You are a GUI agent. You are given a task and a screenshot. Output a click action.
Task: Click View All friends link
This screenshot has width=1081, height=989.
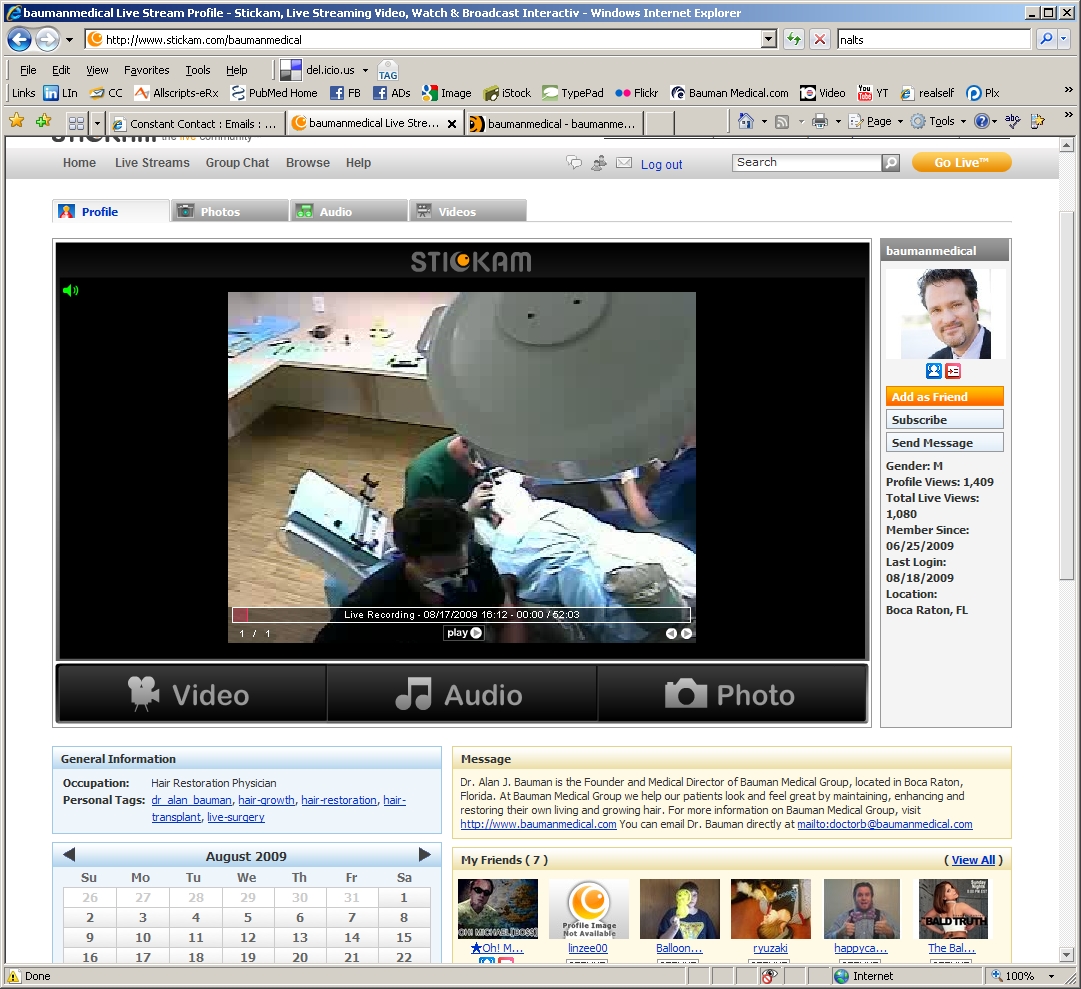click(x=973, y=860)
